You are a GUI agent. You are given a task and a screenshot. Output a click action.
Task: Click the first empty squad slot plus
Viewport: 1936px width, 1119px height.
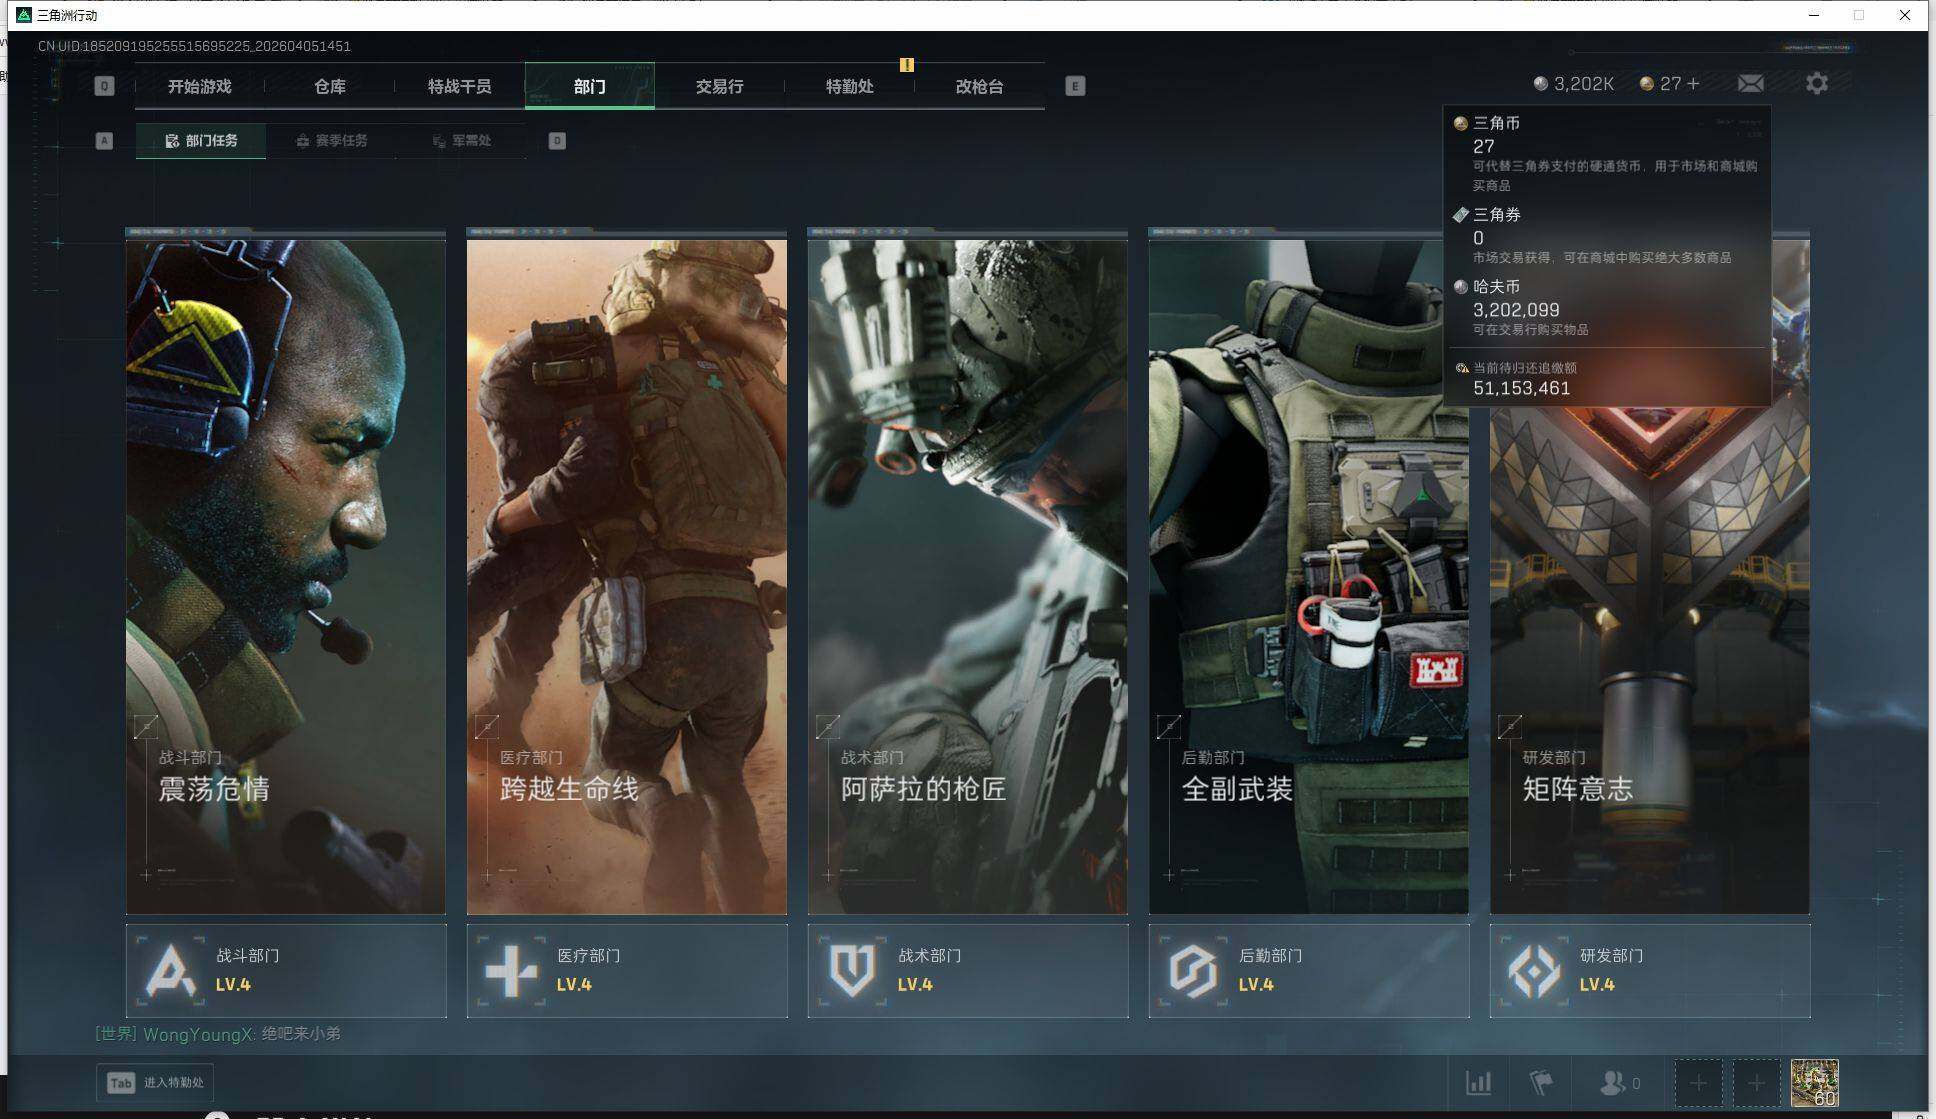pos(1698,1083)
